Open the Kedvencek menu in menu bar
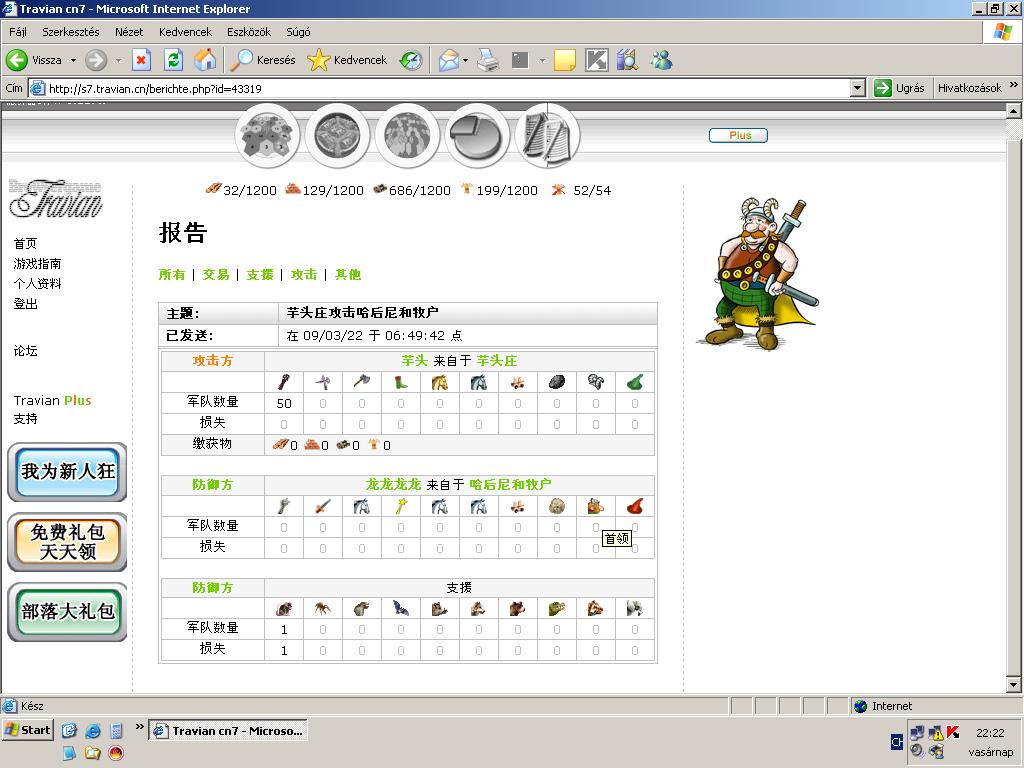Screen dimensions: 1024x768 click(185, 32)
